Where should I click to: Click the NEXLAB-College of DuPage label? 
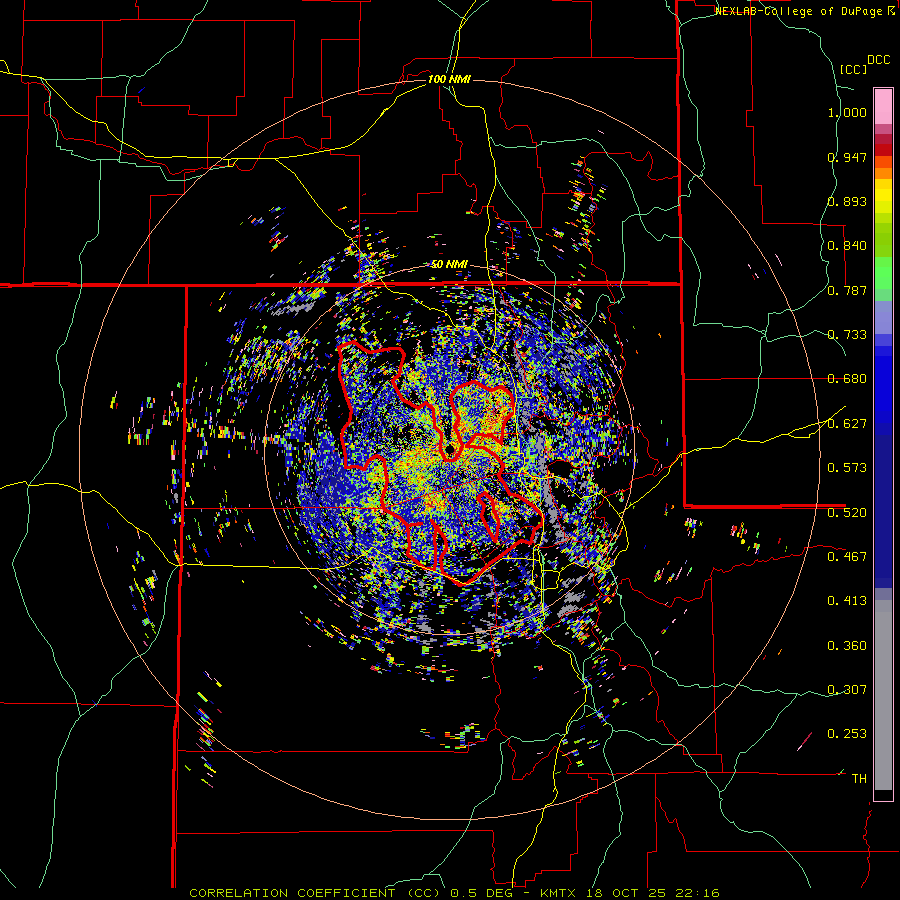click(x=799, y=11)
